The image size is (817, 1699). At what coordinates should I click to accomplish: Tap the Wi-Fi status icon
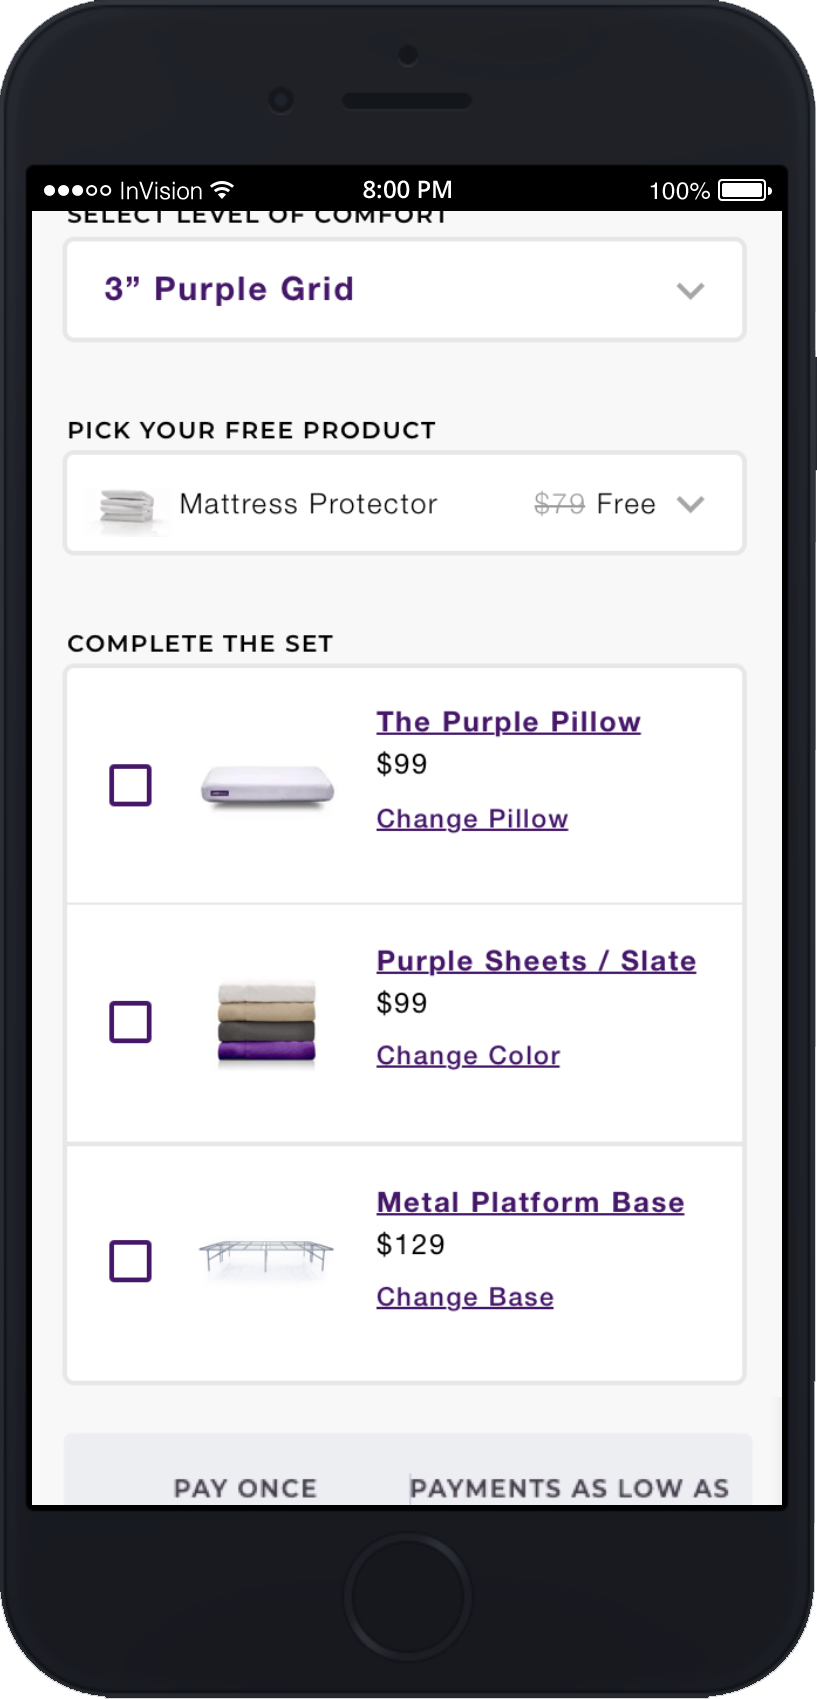tap(224, 190)
